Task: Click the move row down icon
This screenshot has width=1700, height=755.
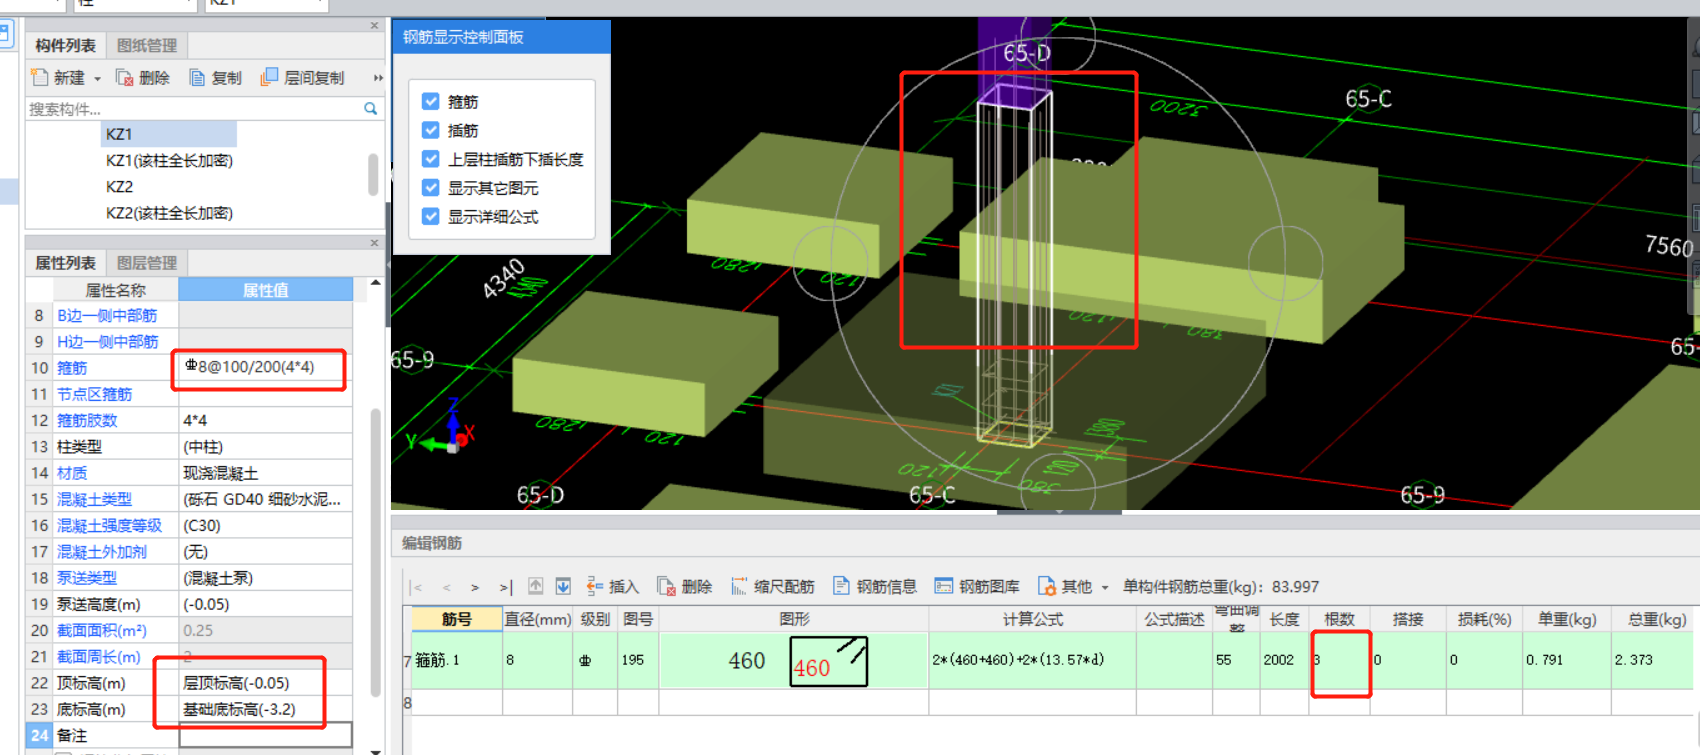Action: click(563, 586)
